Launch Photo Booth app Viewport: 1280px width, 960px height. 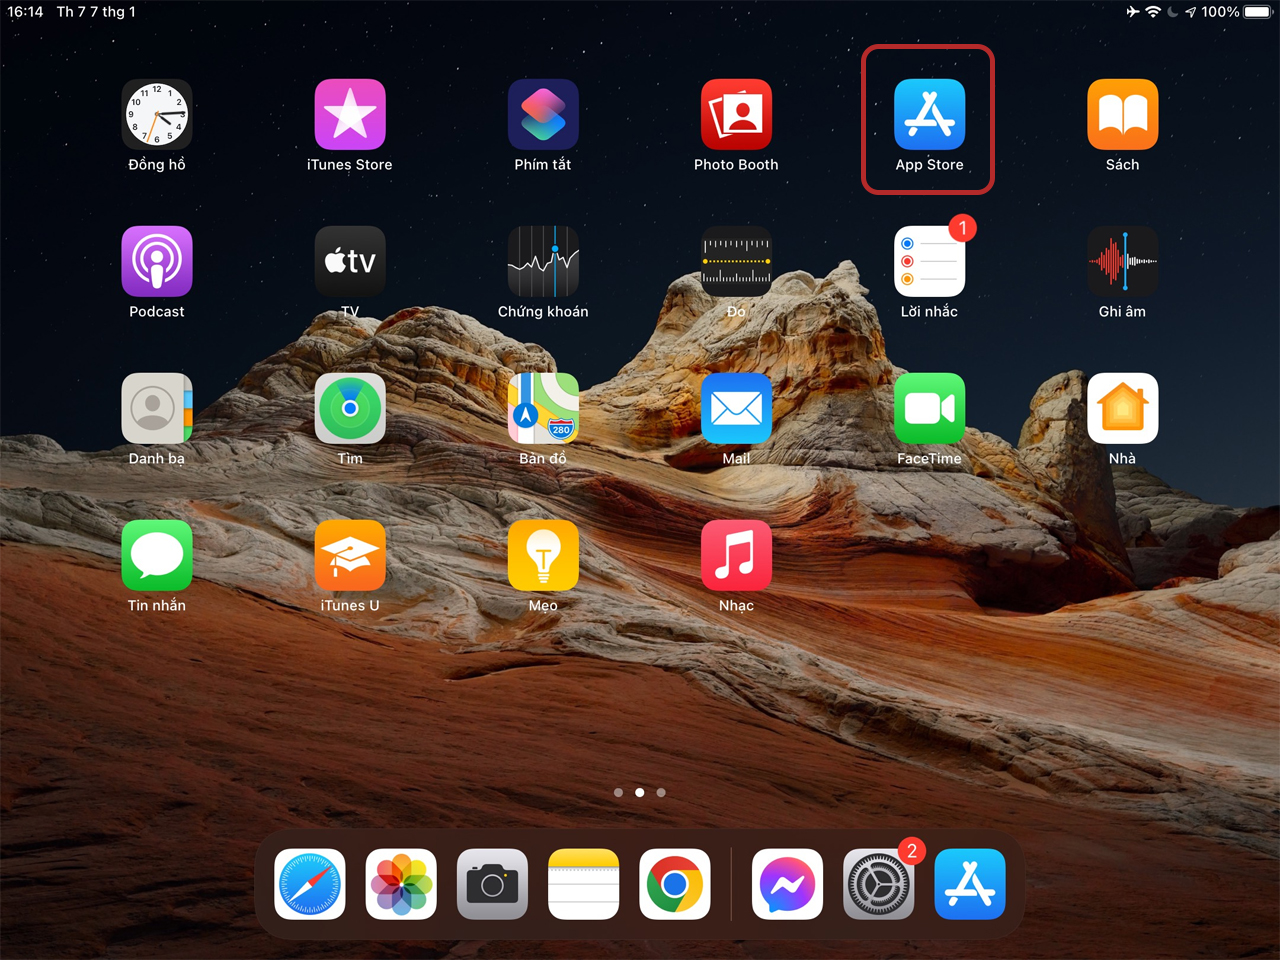tap(736, 114)
